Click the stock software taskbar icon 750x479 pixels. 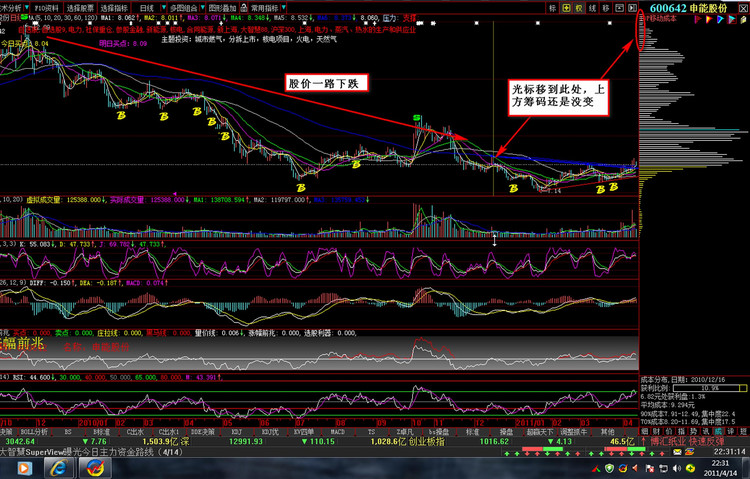94,468
